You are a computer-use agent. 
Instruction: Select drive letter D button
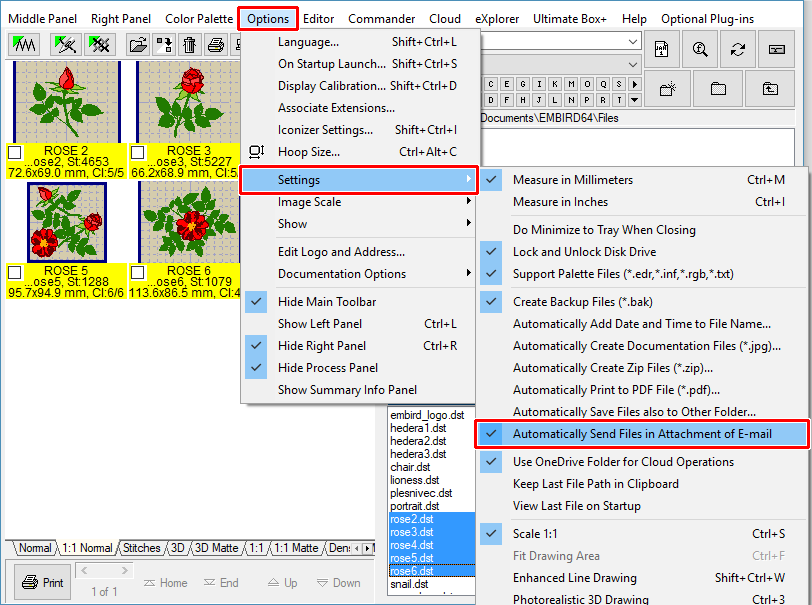coord(491,100)
